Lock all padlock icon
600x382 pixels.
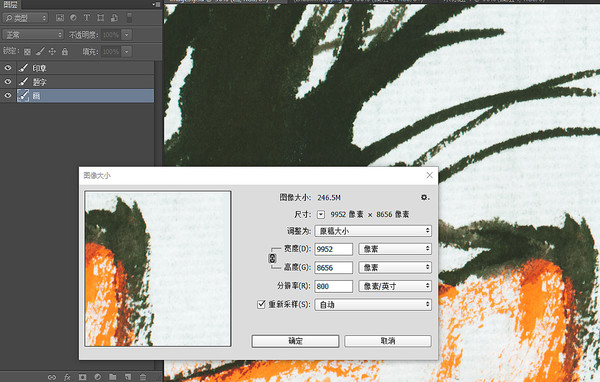point(65,51)
